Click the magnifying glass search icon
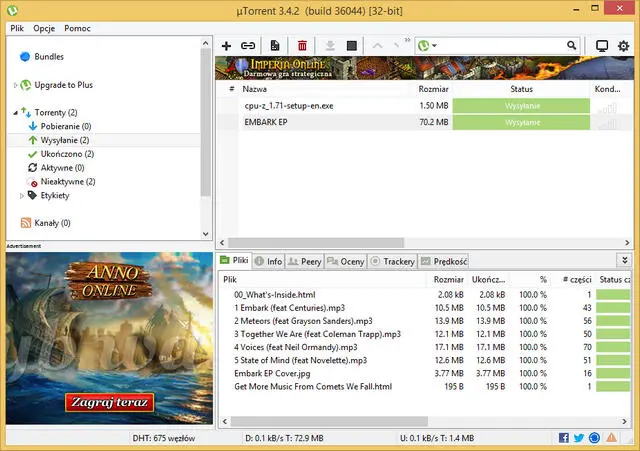The width and height of the screenshot is (640, 451). click(571, 45)
